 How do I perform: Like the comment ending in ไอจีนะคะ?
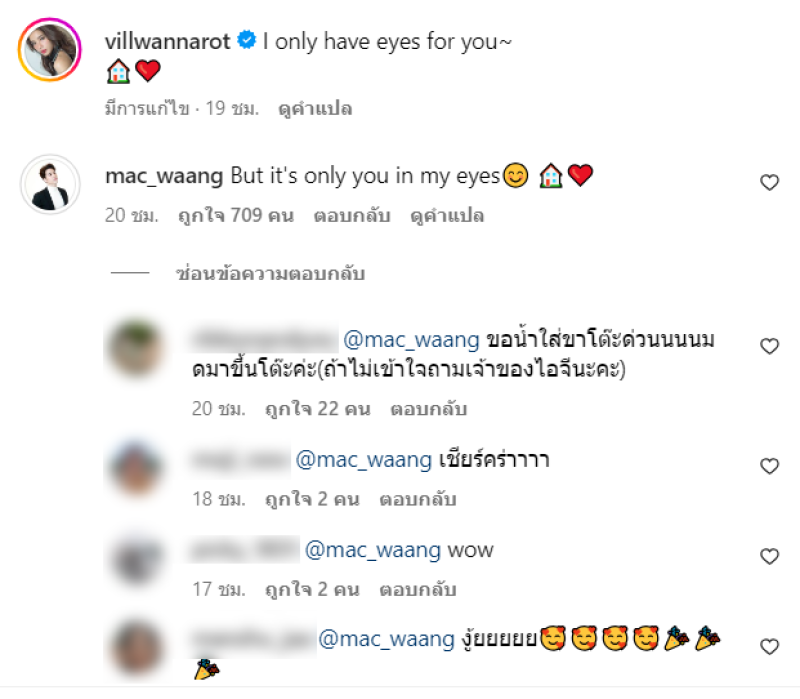coord(769,346)
